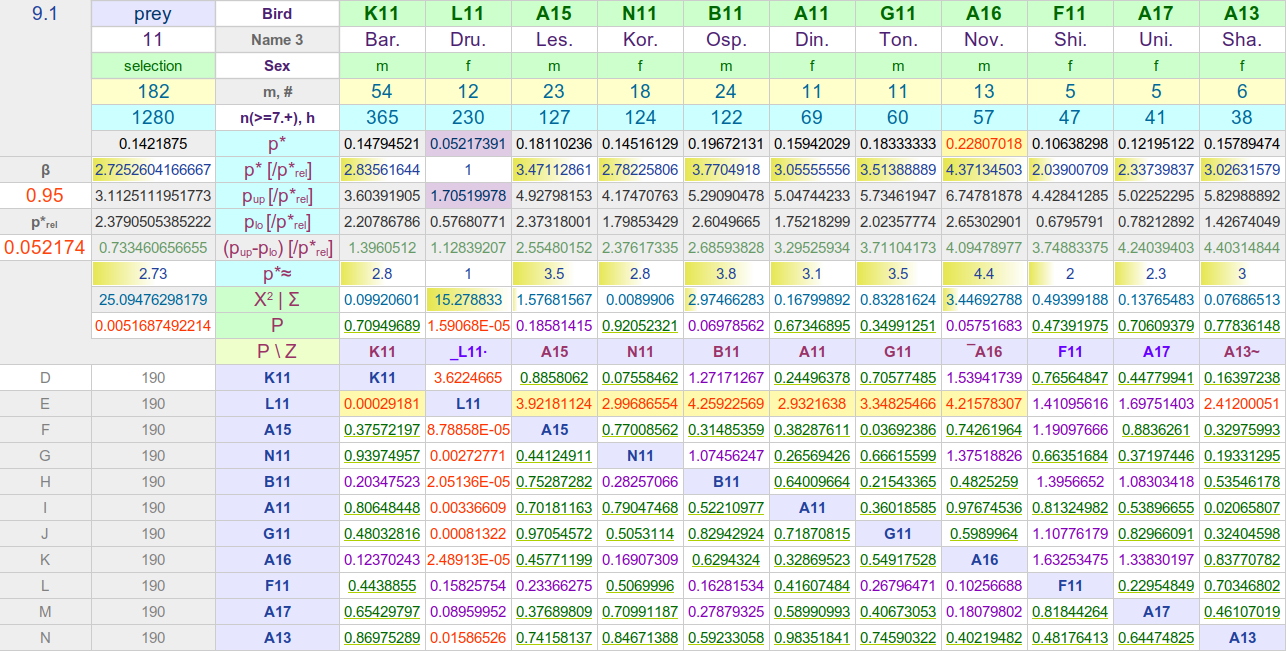Viewport: 1286px width, 651px height.
Task: Select the "Bird" label cell
Action: (x=277, y=14)
